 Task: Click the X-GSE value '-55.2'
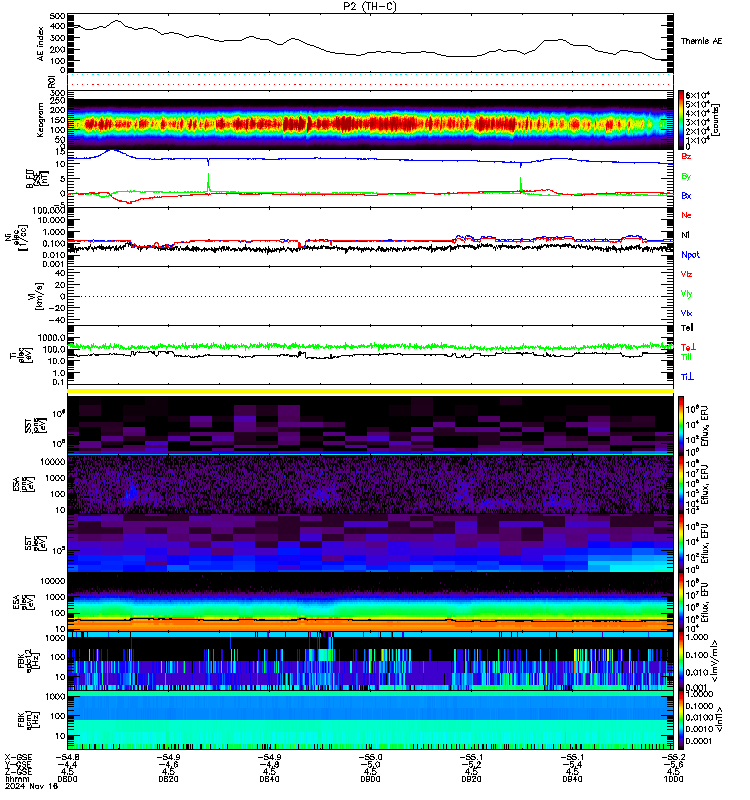pyautogui.click(x=673, y=757)
